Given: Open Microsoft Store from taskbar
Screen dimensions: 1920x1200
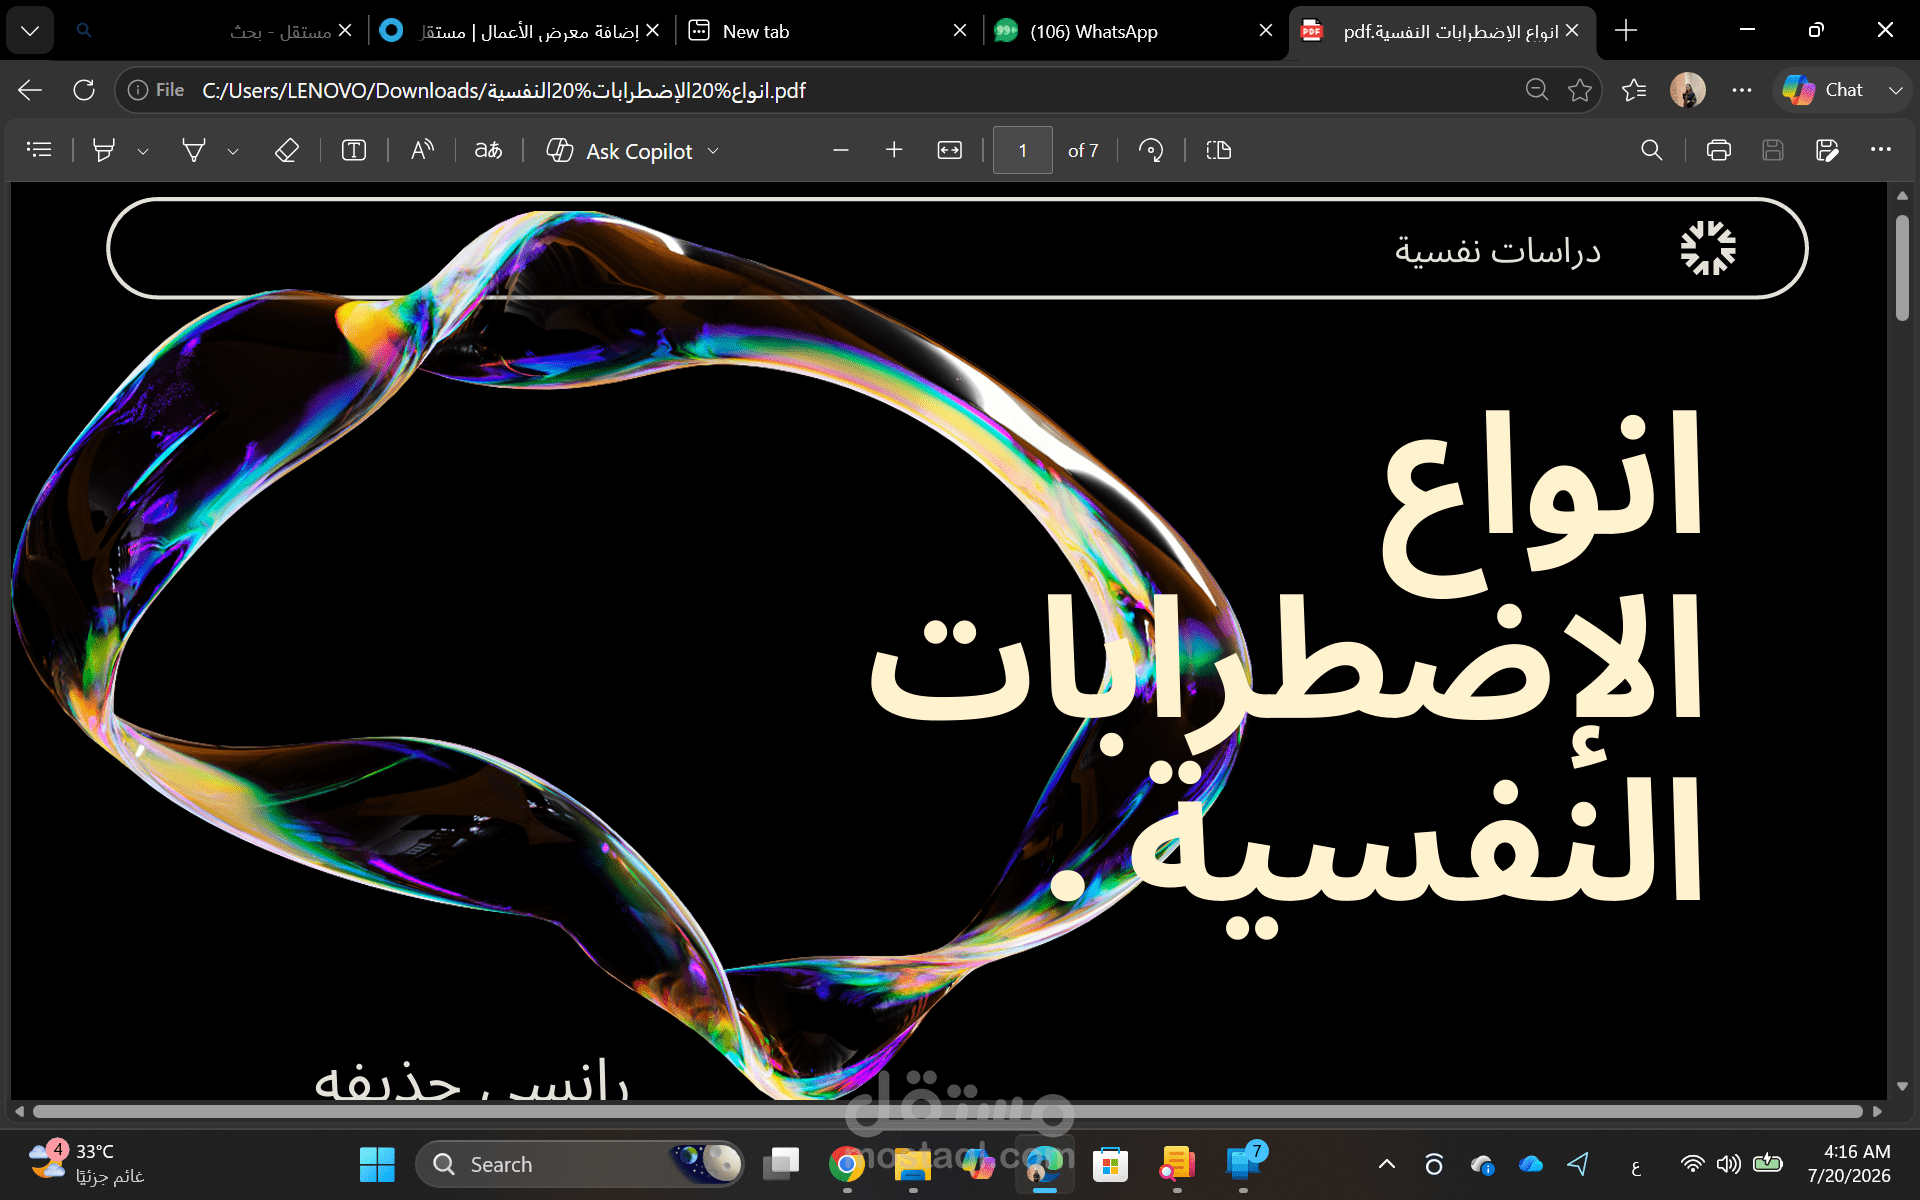Looking at the screenshot, I should click(1111, 1164).
